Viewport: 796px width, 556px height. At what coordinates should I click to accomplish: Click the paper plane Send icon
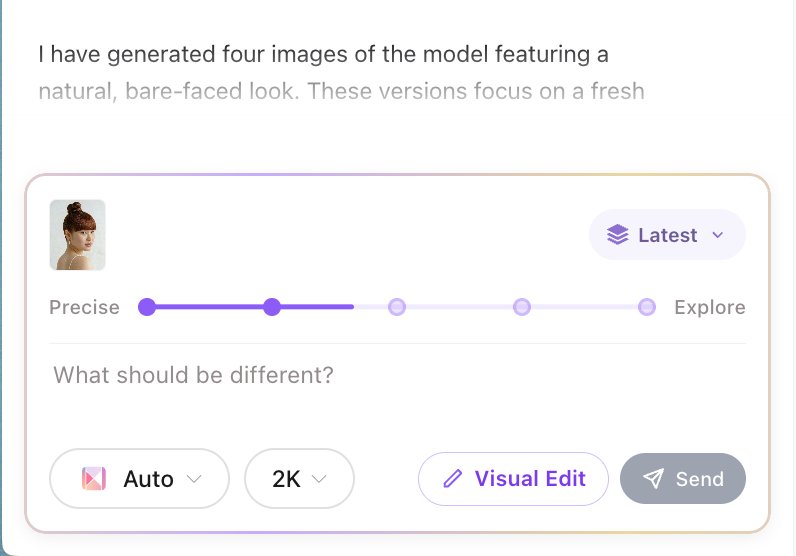(653, 479)
